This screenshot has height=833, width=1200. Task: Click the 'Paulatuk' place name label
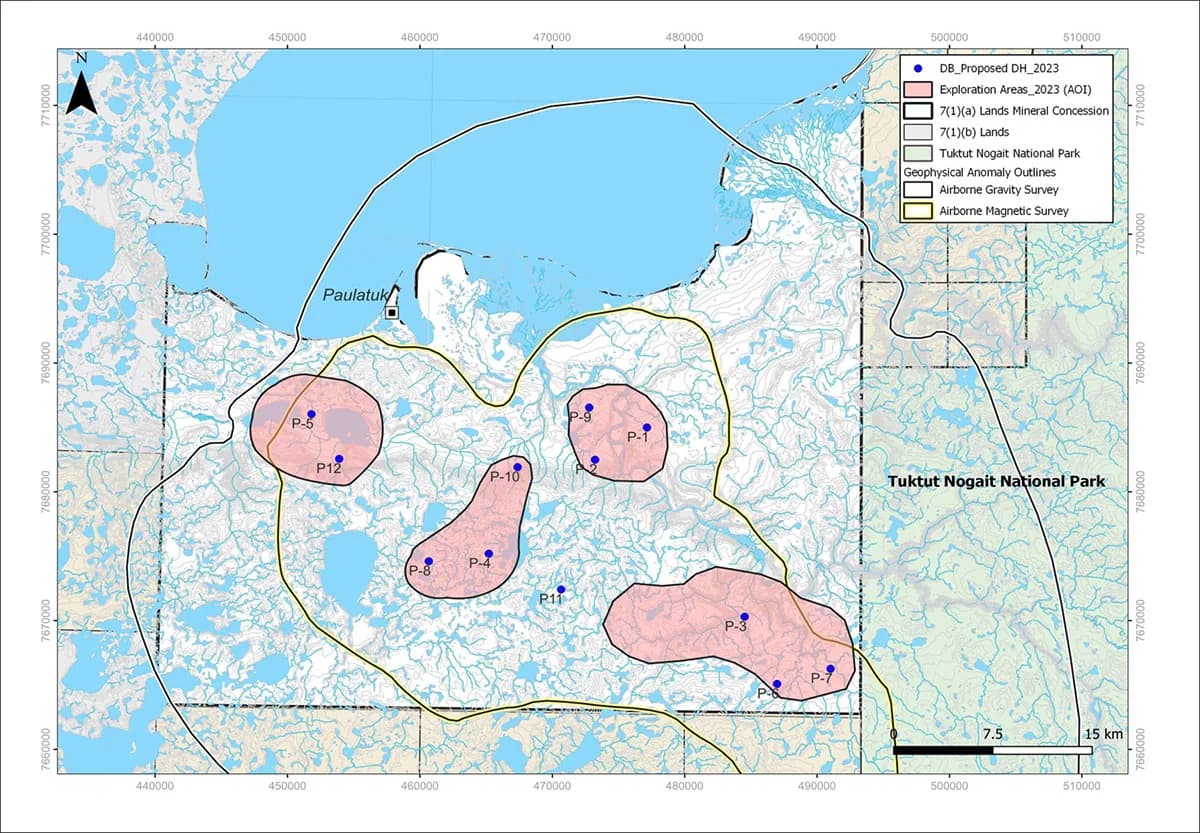[353, 295]
